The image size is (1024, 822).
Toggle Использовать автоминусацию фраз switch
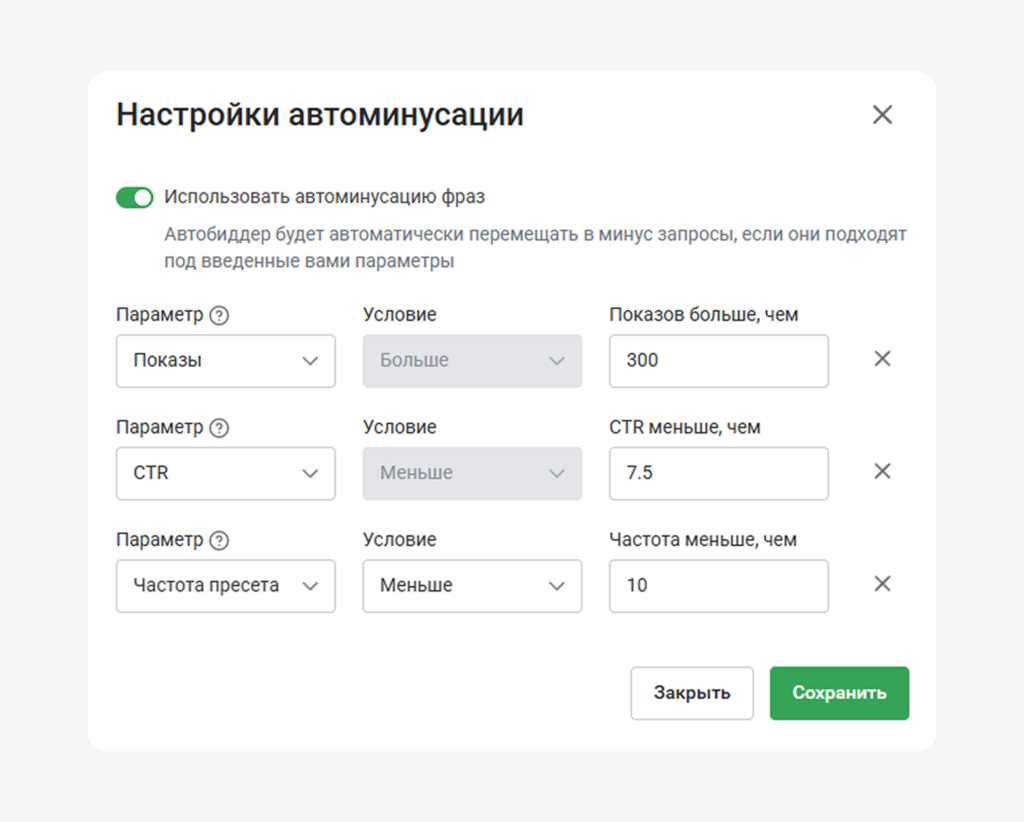133,197
